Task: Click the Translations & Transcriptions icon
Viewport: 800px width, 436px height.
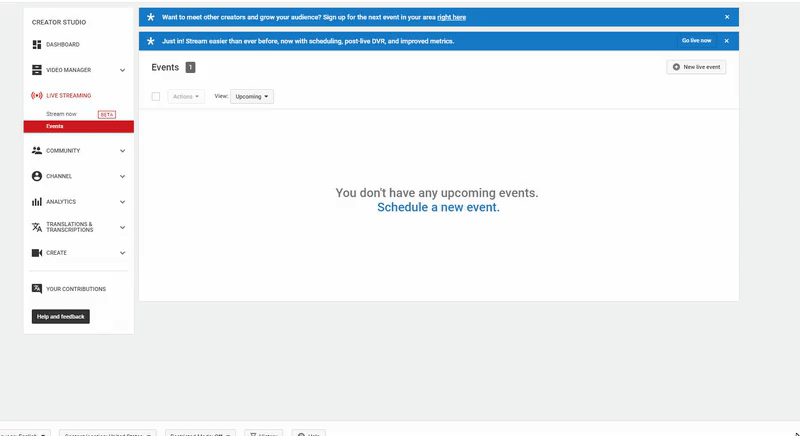Action: 37,227
